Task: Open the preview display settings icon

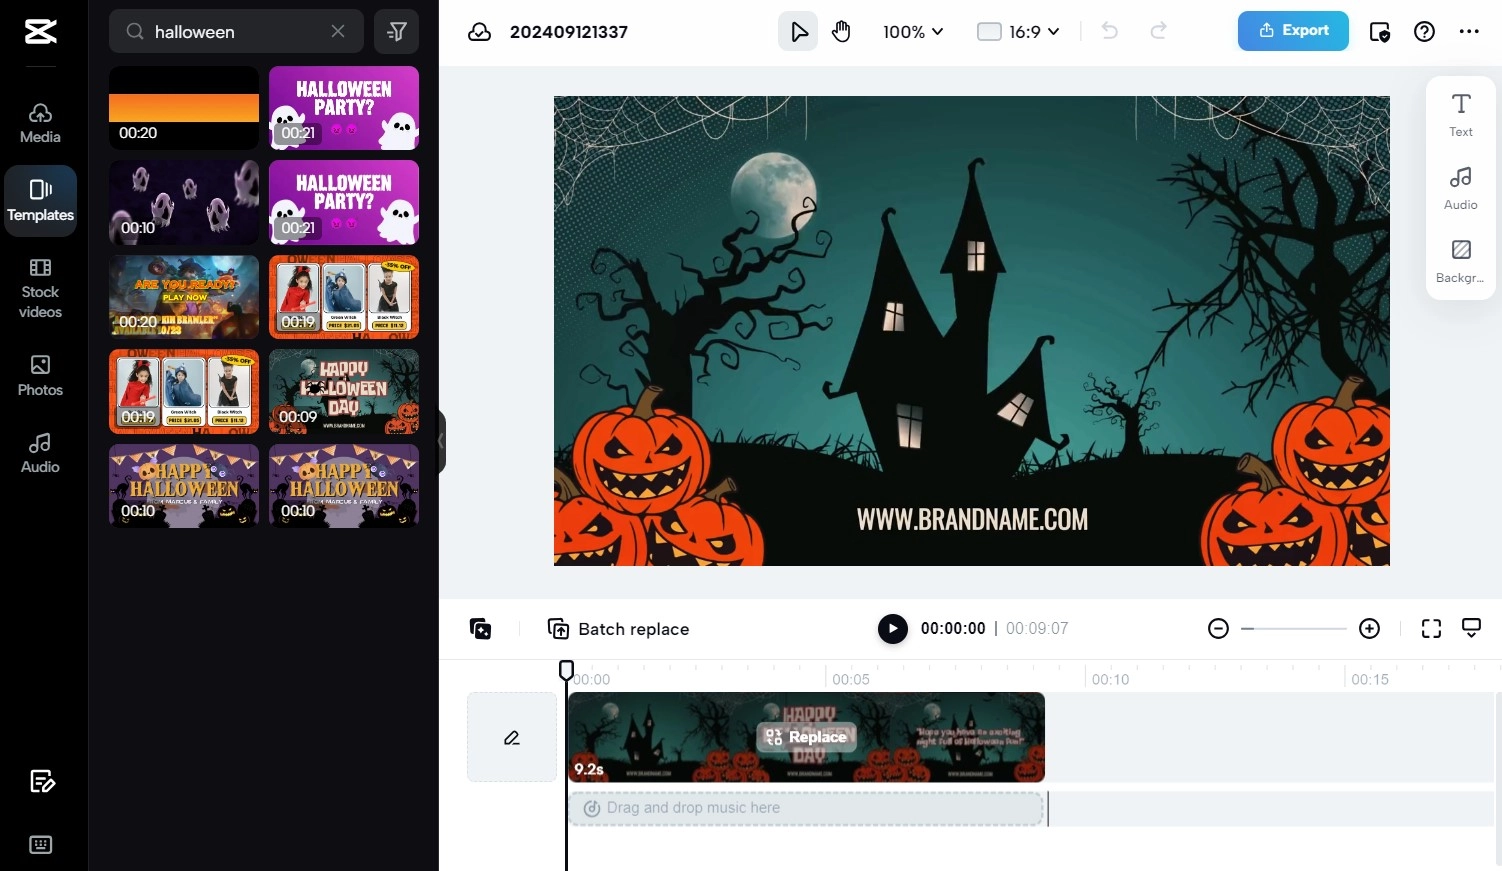Action: pos(1472,628)
